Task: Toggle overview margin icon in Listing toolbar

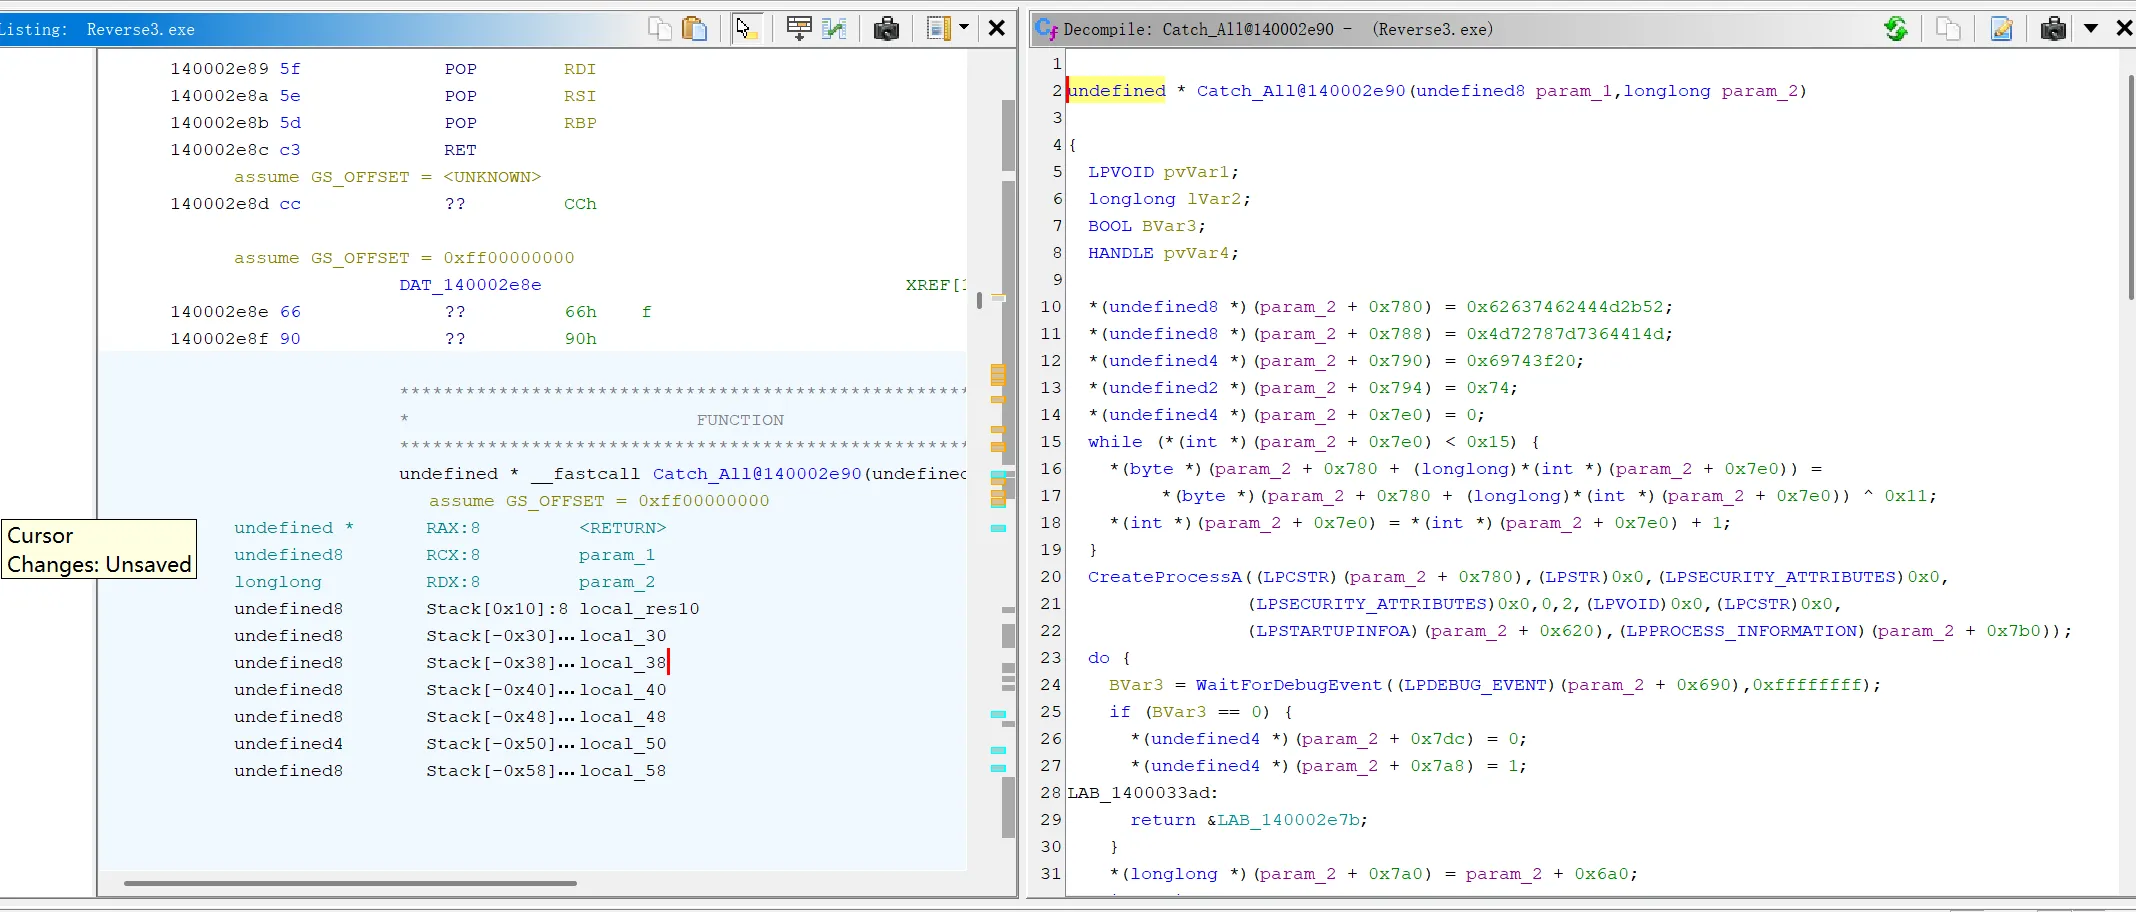Action: click(x=938, y=28)
